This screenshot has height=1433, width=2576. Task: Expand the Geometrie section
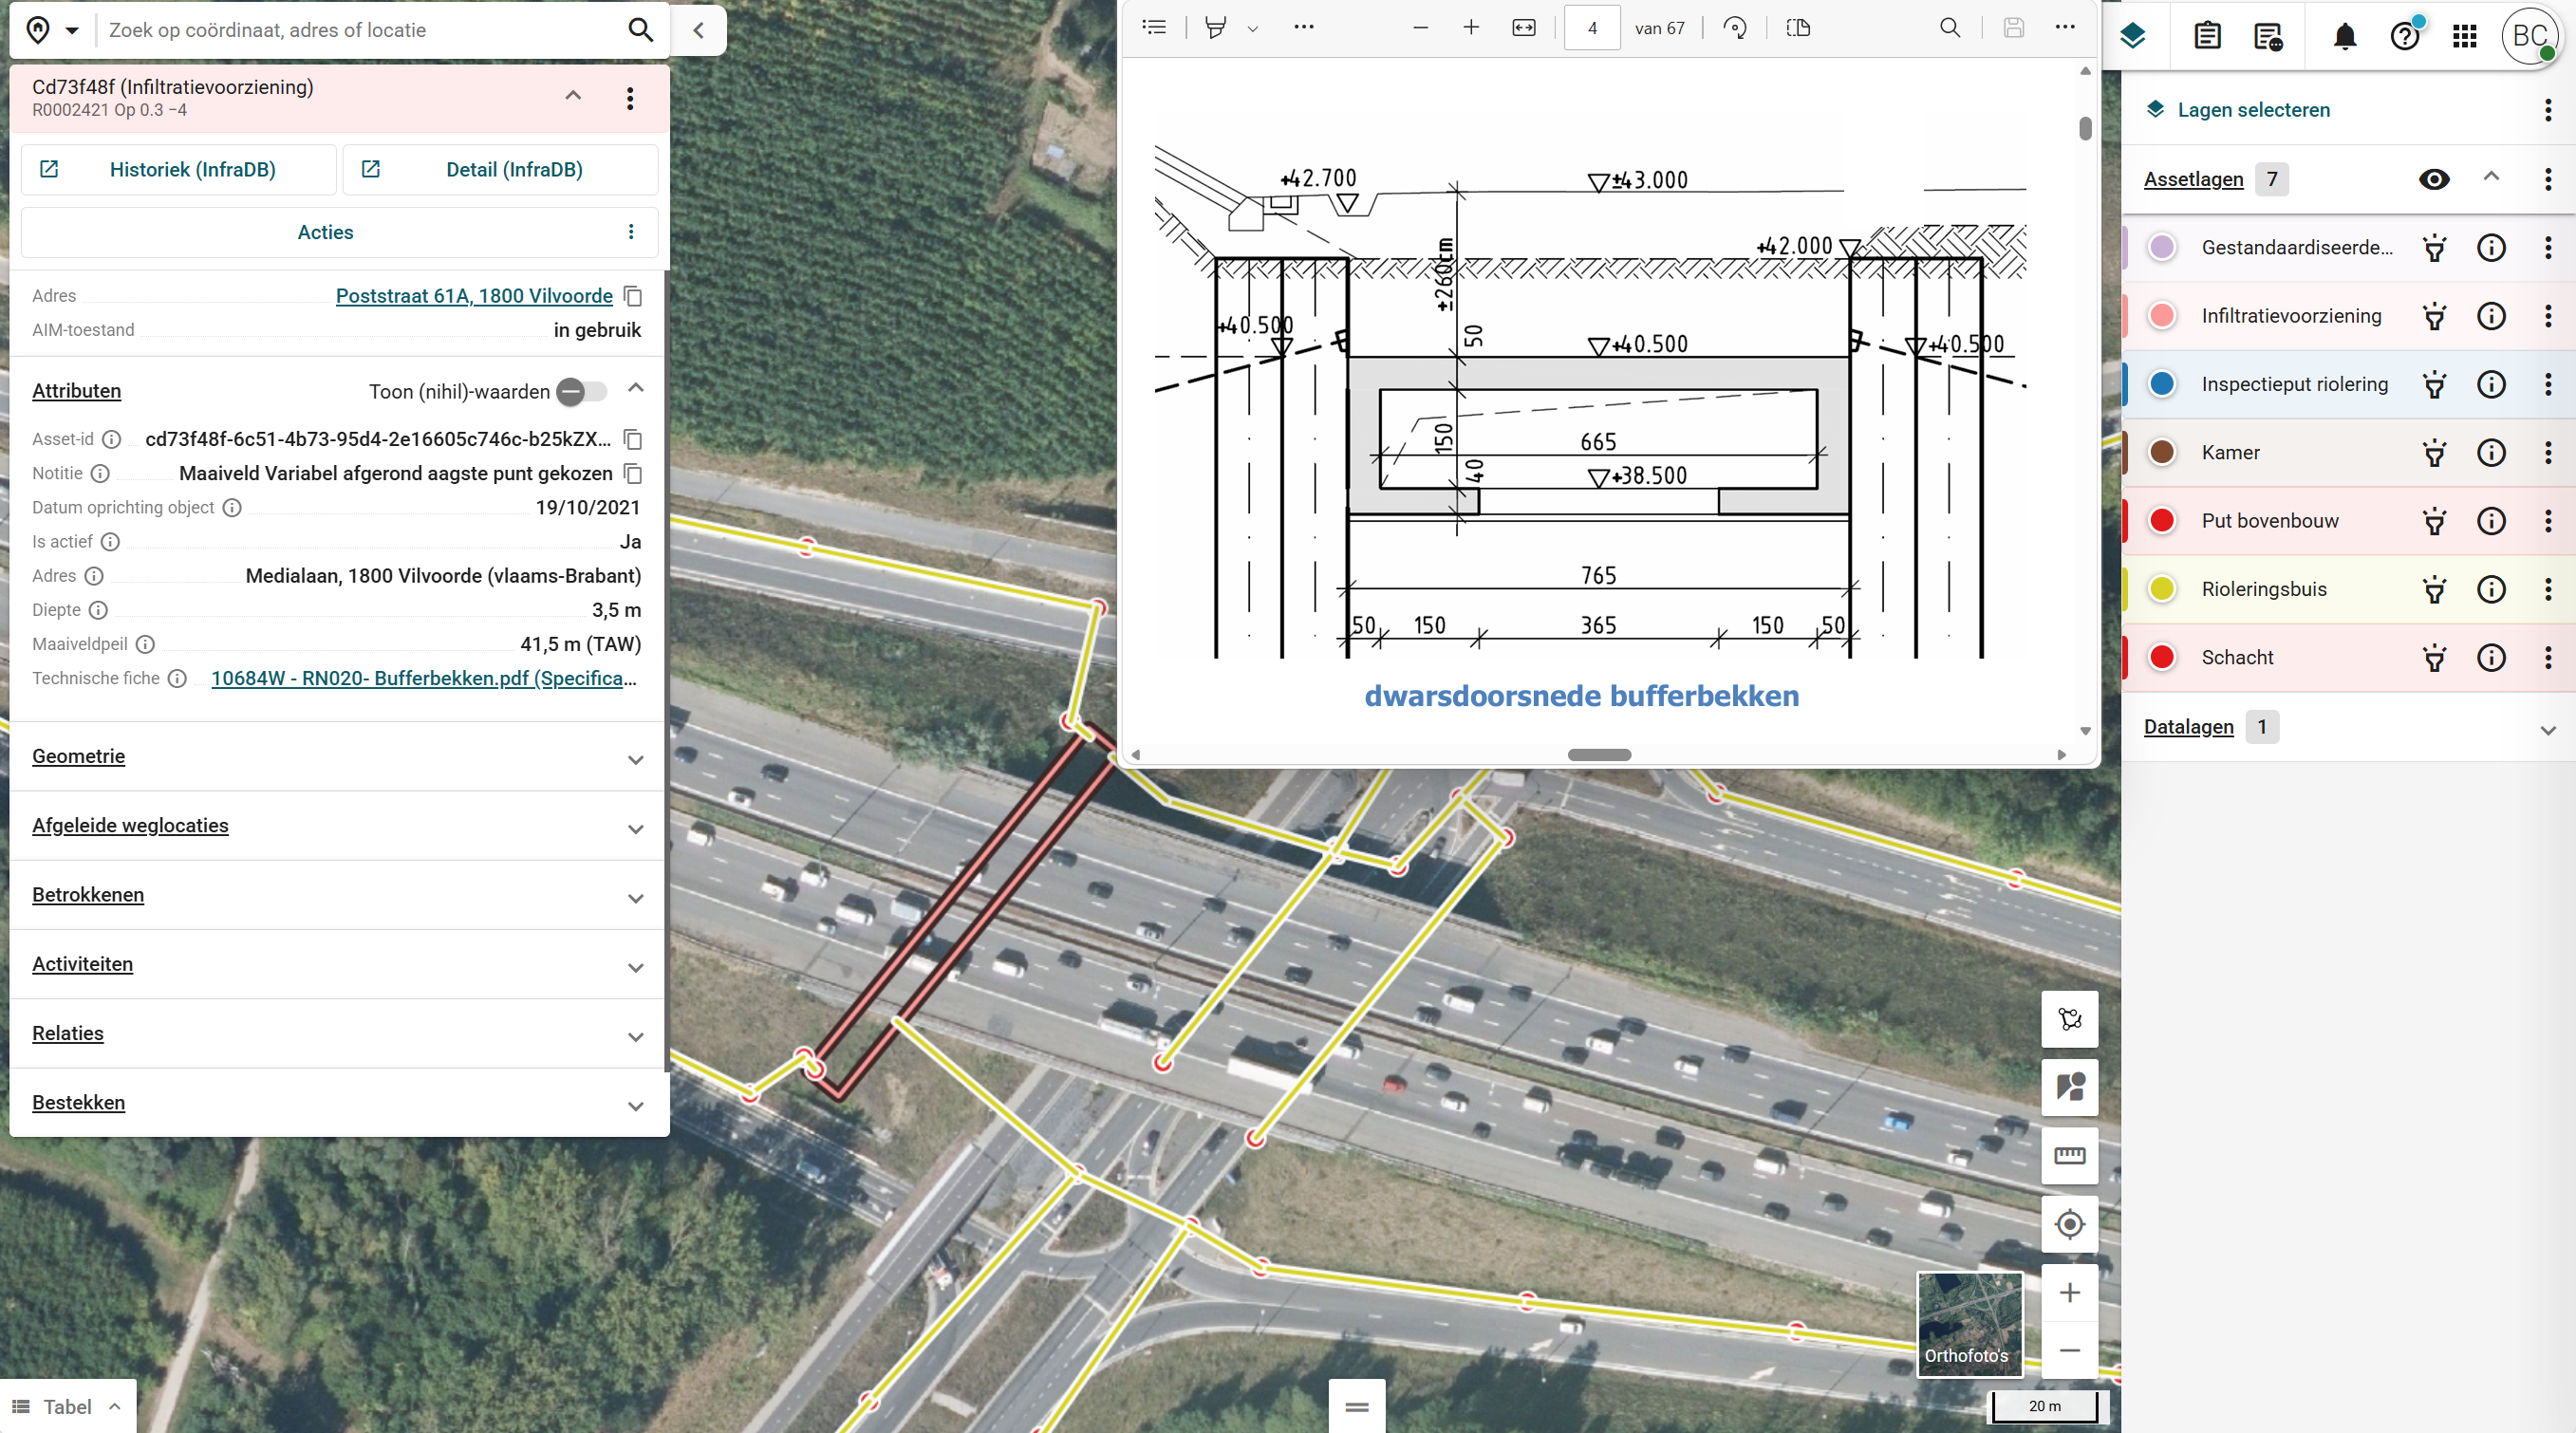(x=338, y=757)
